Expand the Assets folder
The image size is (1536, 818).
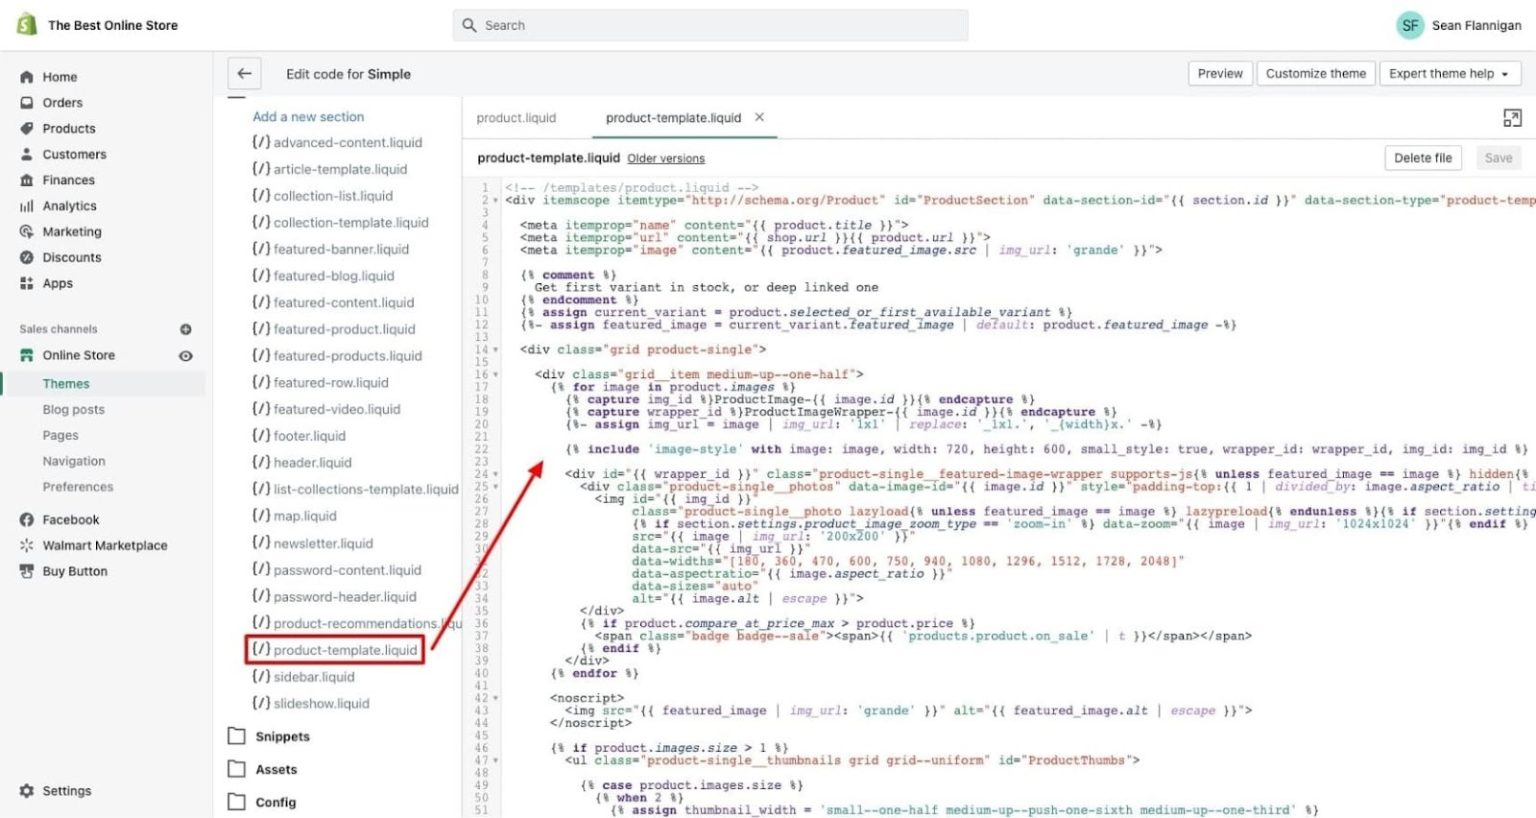[x=276, y=769]
